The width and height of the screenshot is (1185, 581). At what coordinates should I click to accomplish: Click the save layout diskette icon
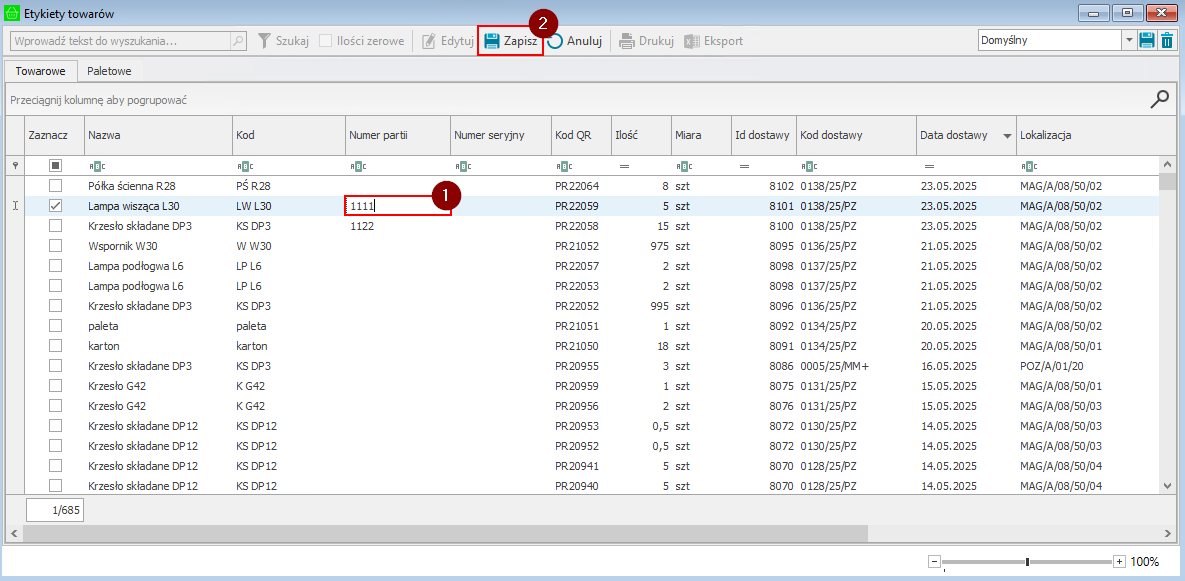click(x=1147, y=41)
